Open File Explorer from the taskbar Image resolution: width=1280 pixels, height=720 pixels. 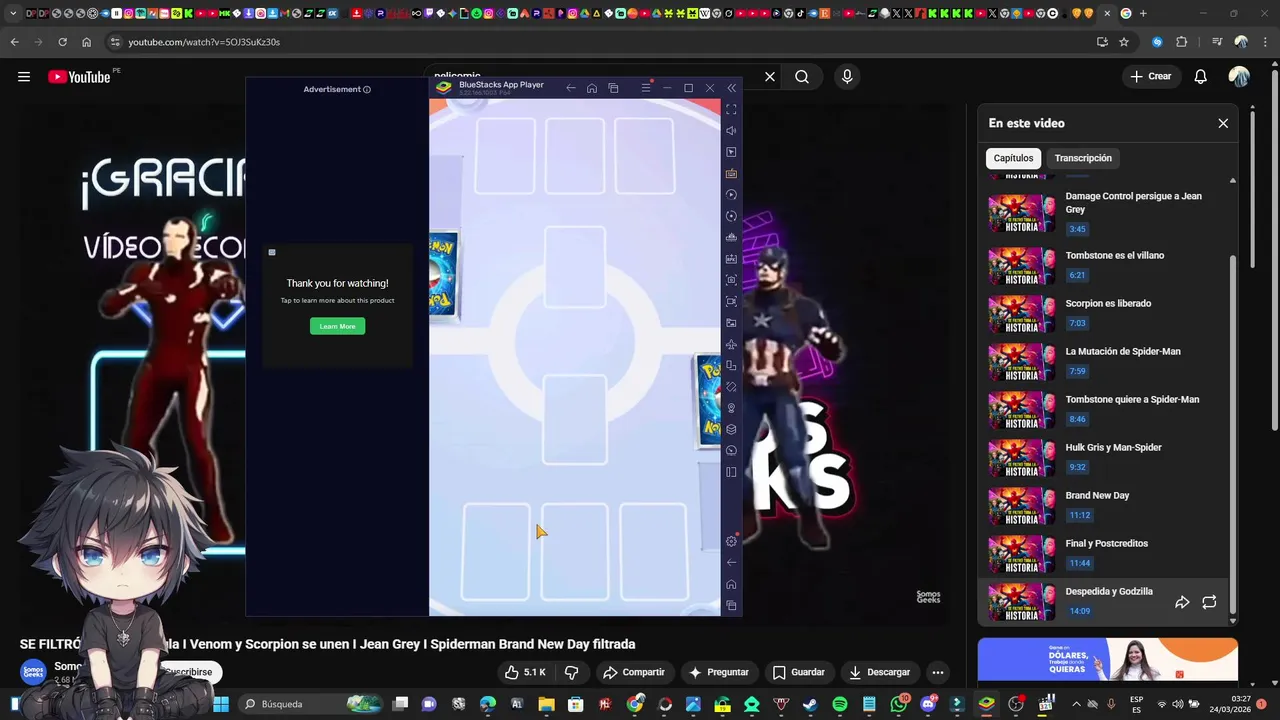(x=546, y=704)
